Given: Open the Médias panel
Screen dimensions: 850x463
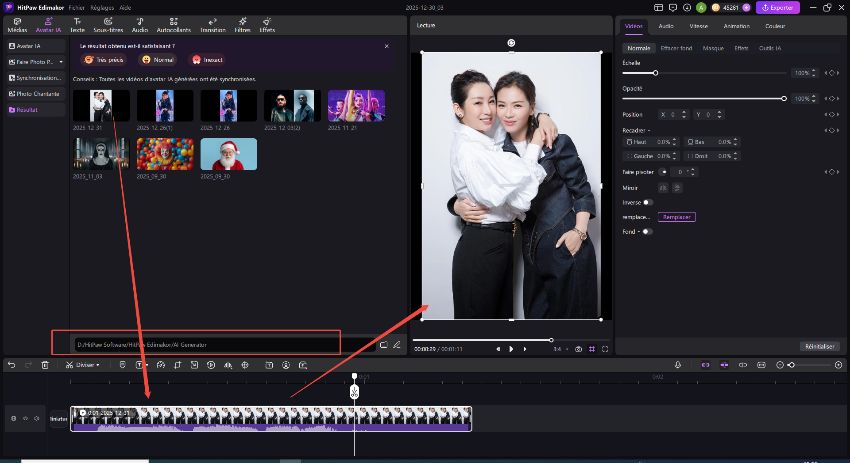Looking at the screenshot, I should 18,24.
